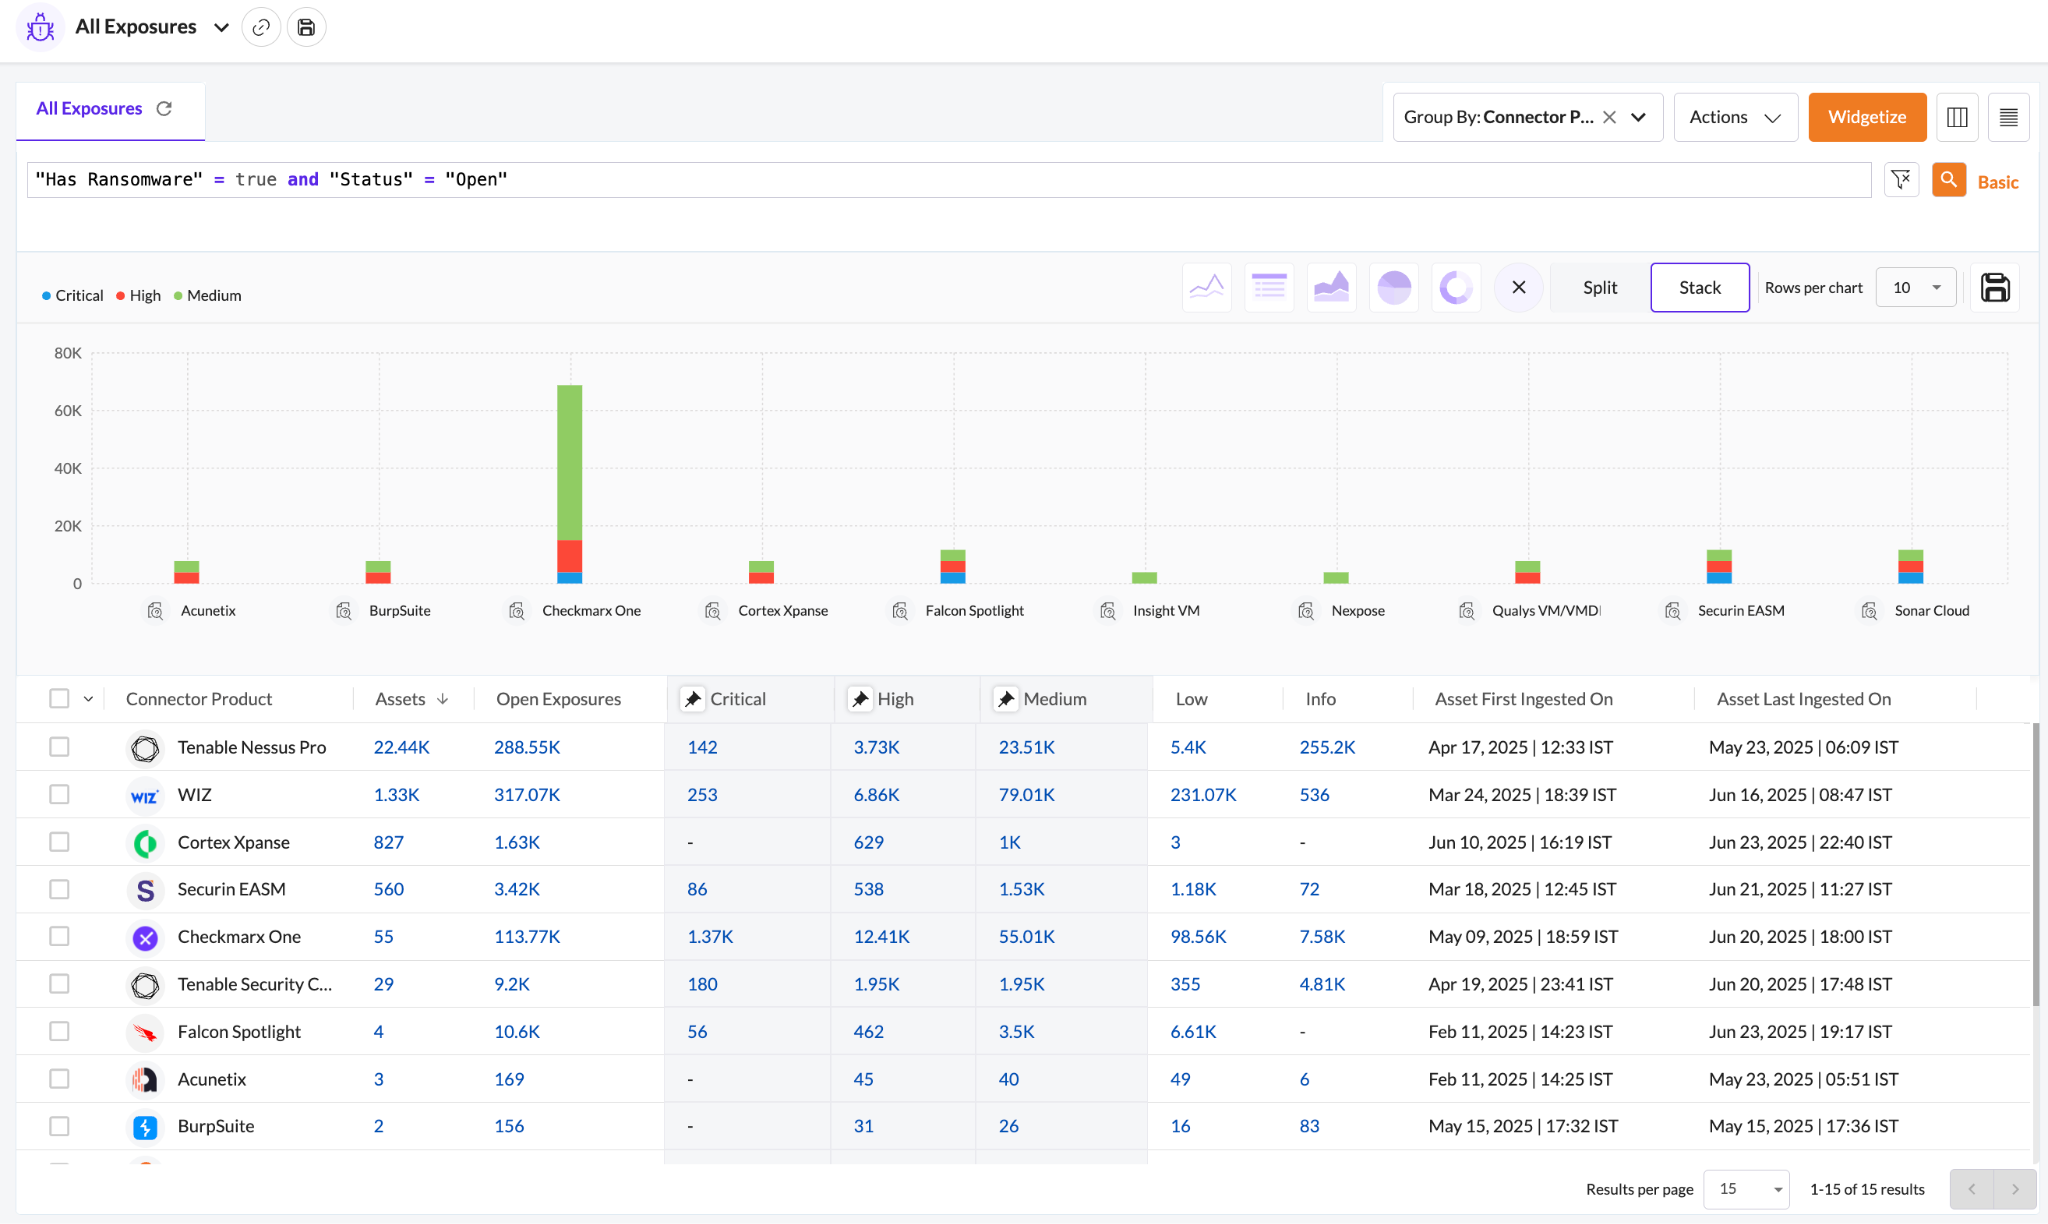Open the All Exposures title dropdown

coord(221,27)
